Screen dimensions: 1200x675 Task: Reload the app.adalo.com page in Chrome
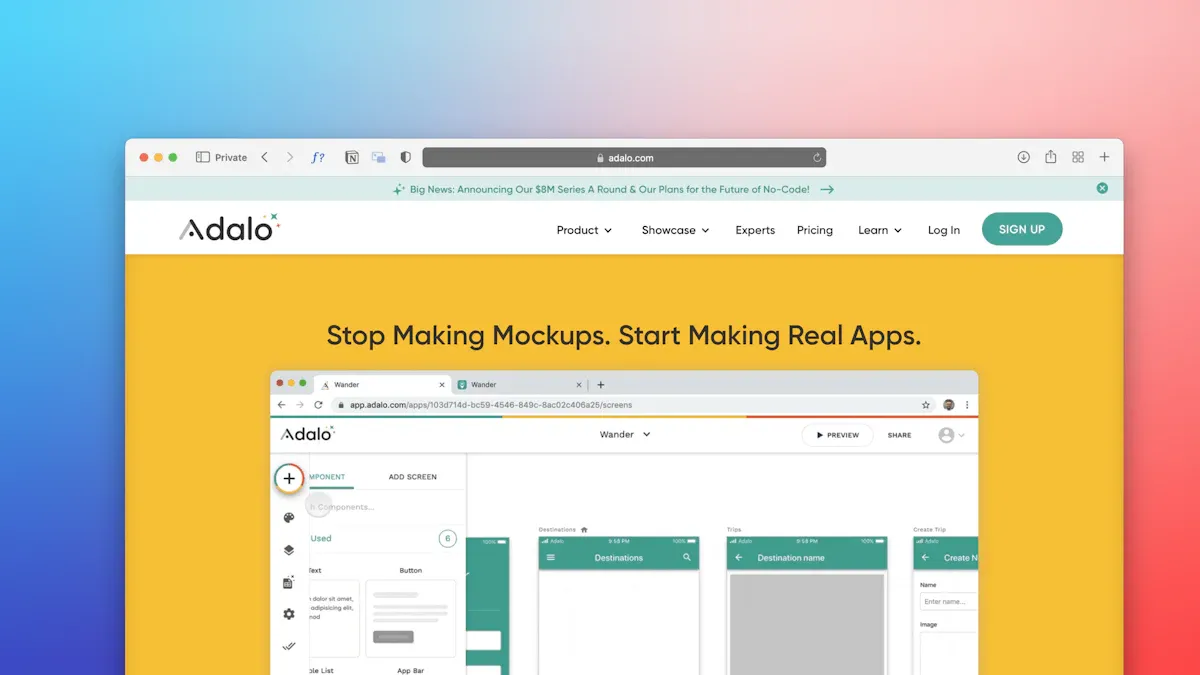pos(318,405)
